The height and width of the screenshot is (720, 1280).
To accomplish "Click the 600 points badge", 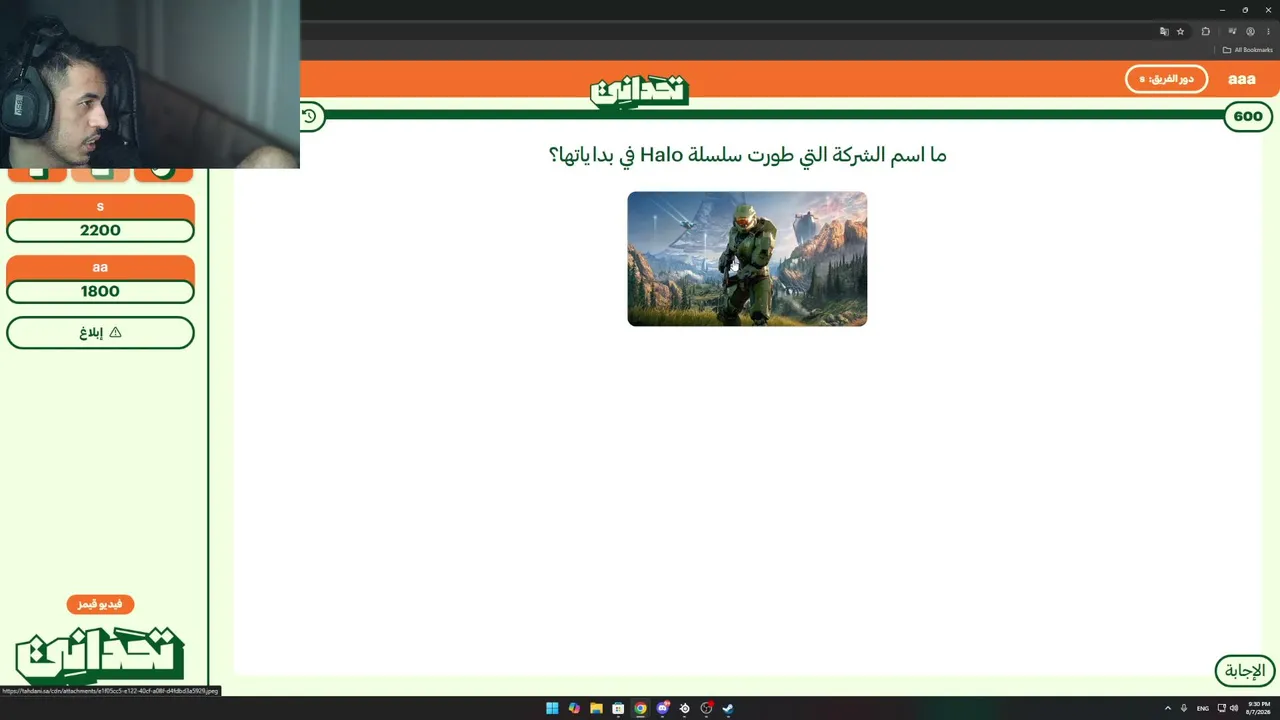I will click(1248, 116).
